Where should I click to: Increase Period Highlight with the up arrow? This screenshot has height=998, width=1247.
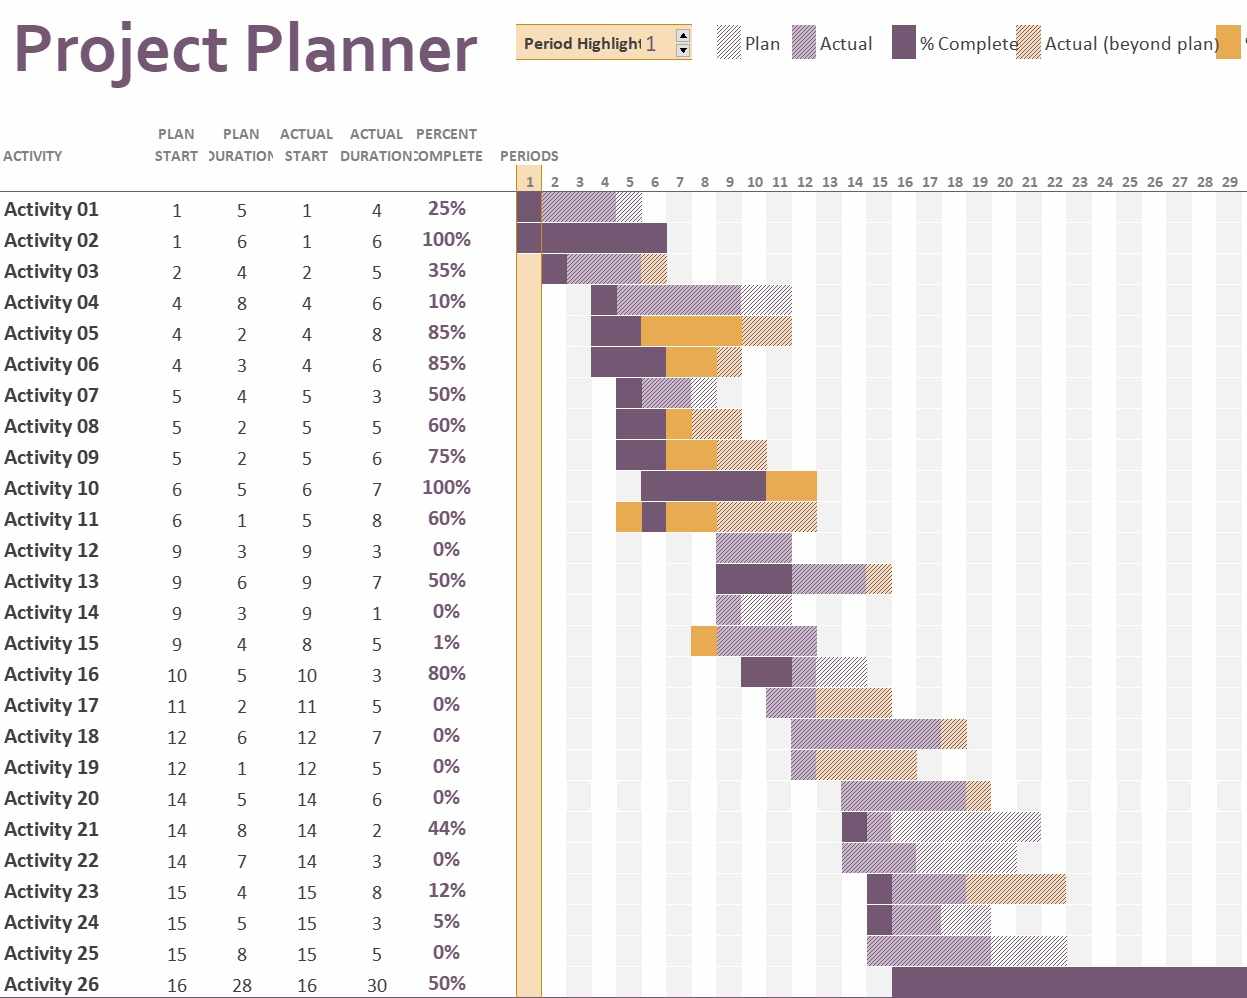683,36
